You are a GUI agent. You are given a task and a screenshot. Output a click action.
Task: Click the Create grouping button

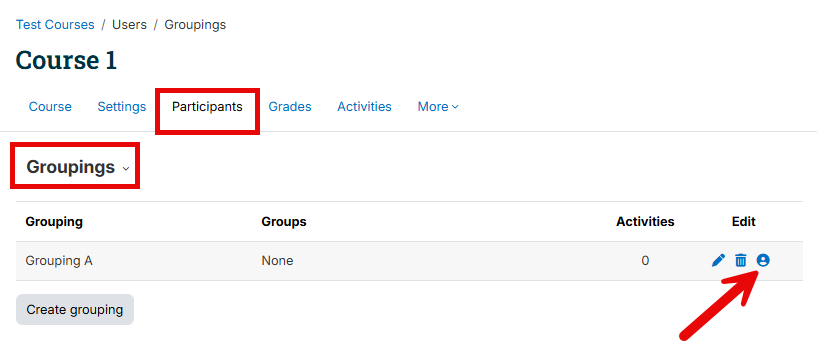[x=75, y=310]
